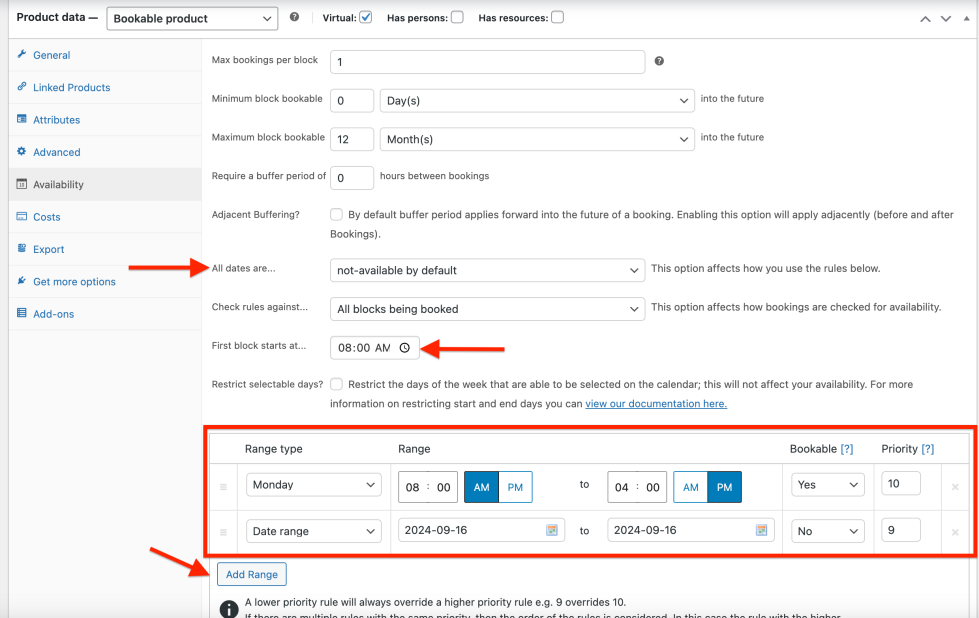979x618 pixels.
Task: Click clock icon in First block starts field
Action: (x=405, y=348)
